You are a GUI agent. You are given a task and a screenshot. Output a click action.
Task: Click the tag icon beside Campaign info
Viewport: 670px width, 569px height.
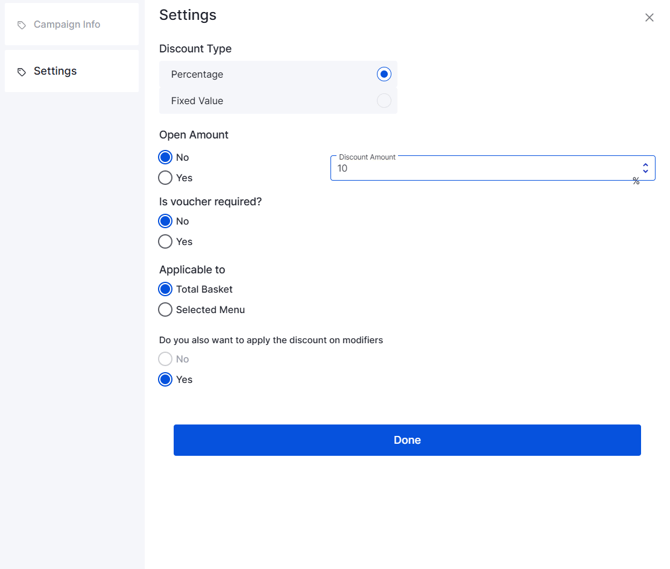(22, 25)
